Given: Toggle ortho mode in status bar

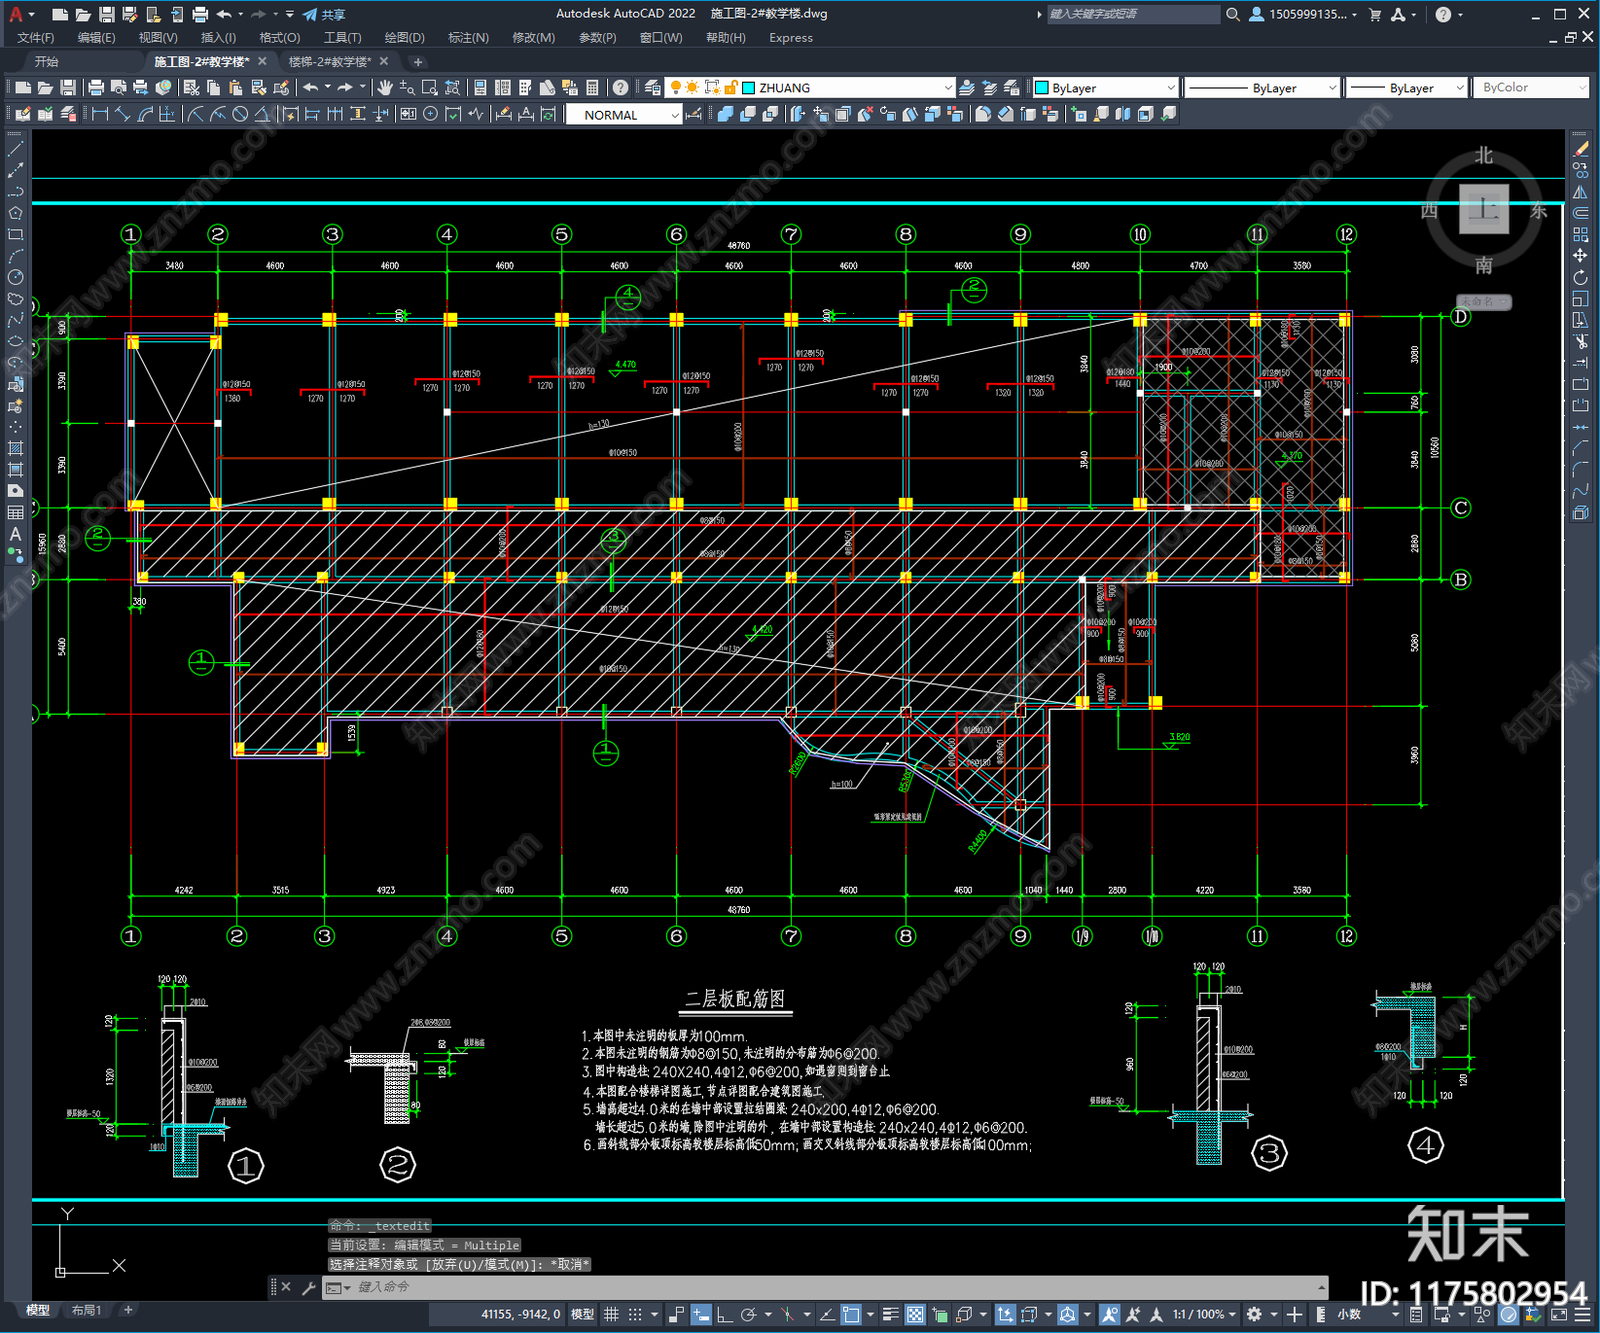Looking at the screenshot, I should point(724,1314).
